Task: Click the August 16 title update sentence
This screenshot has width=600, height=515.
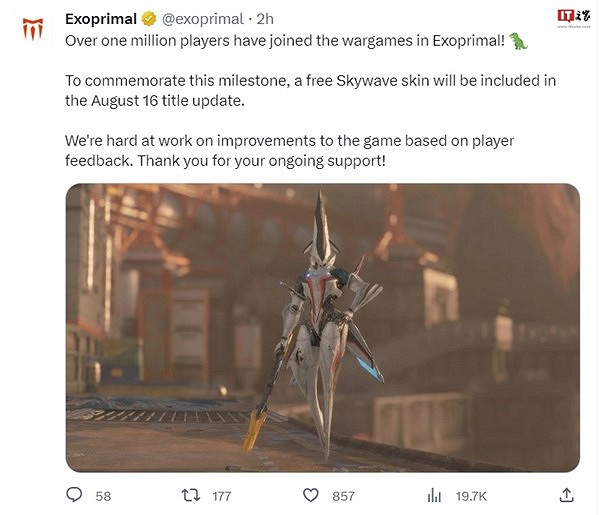Action: [x=310, y=91]
